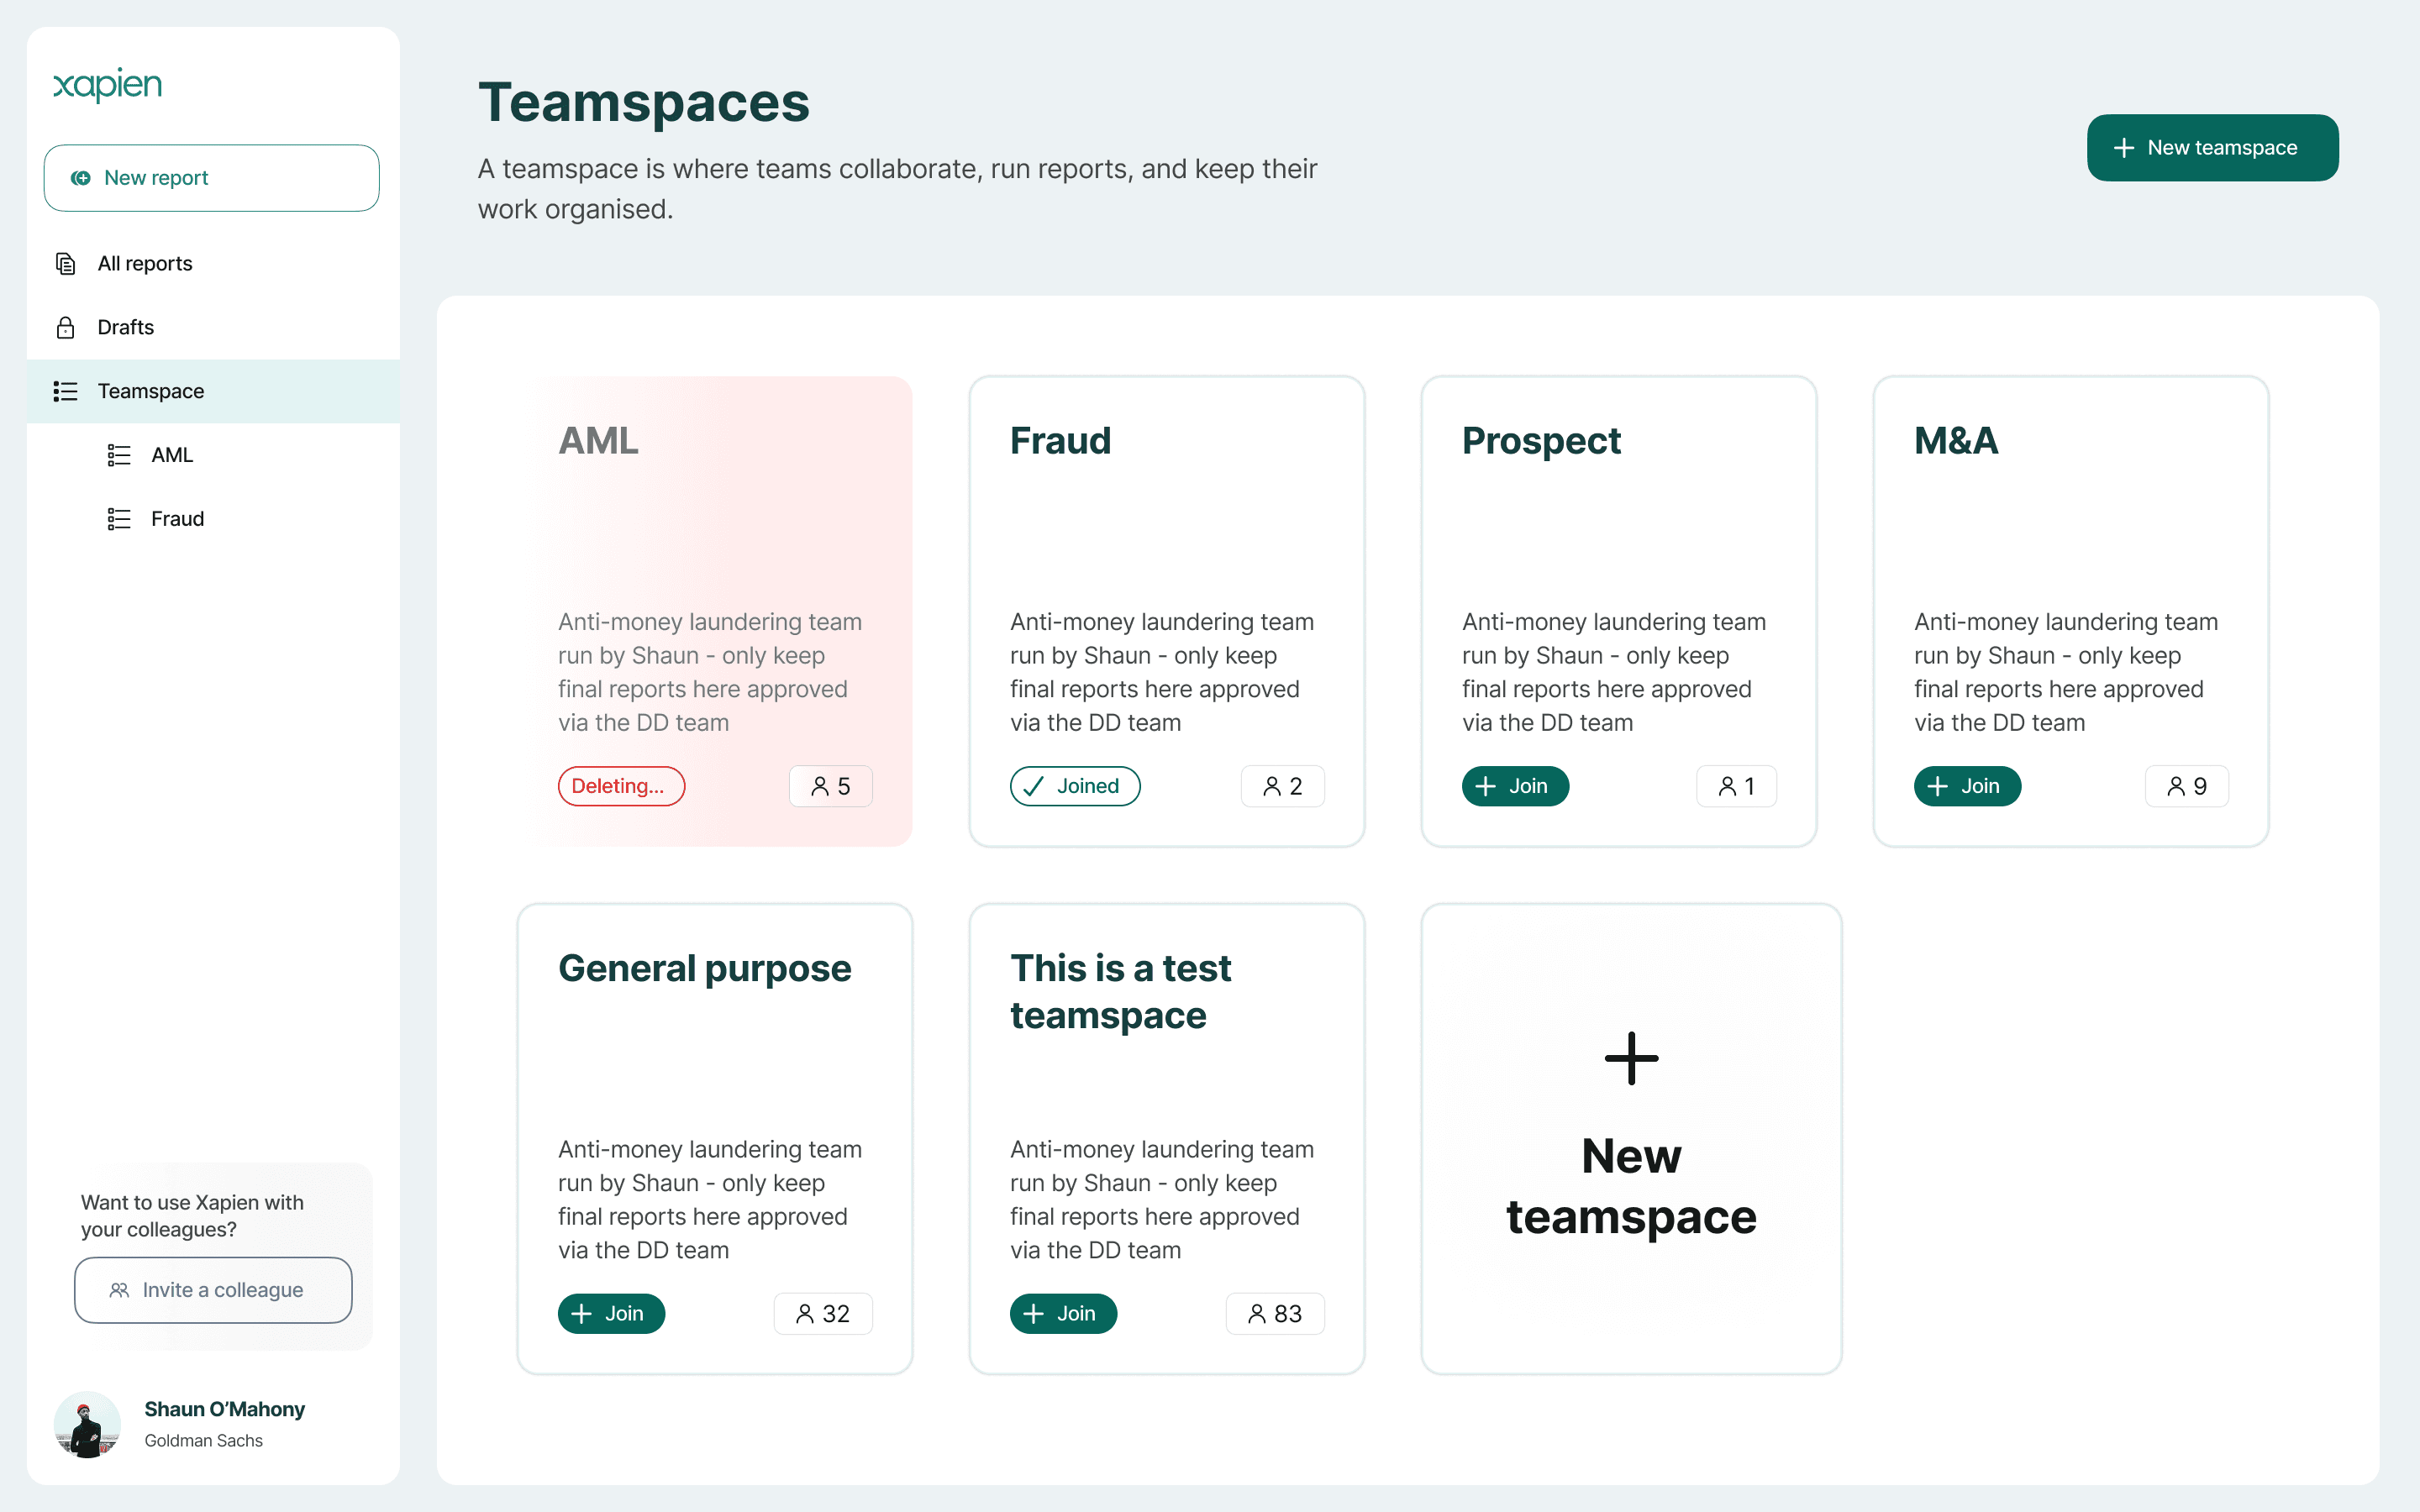
Task: Click Invite a colleague button
Action: (x=213, y=1290)
